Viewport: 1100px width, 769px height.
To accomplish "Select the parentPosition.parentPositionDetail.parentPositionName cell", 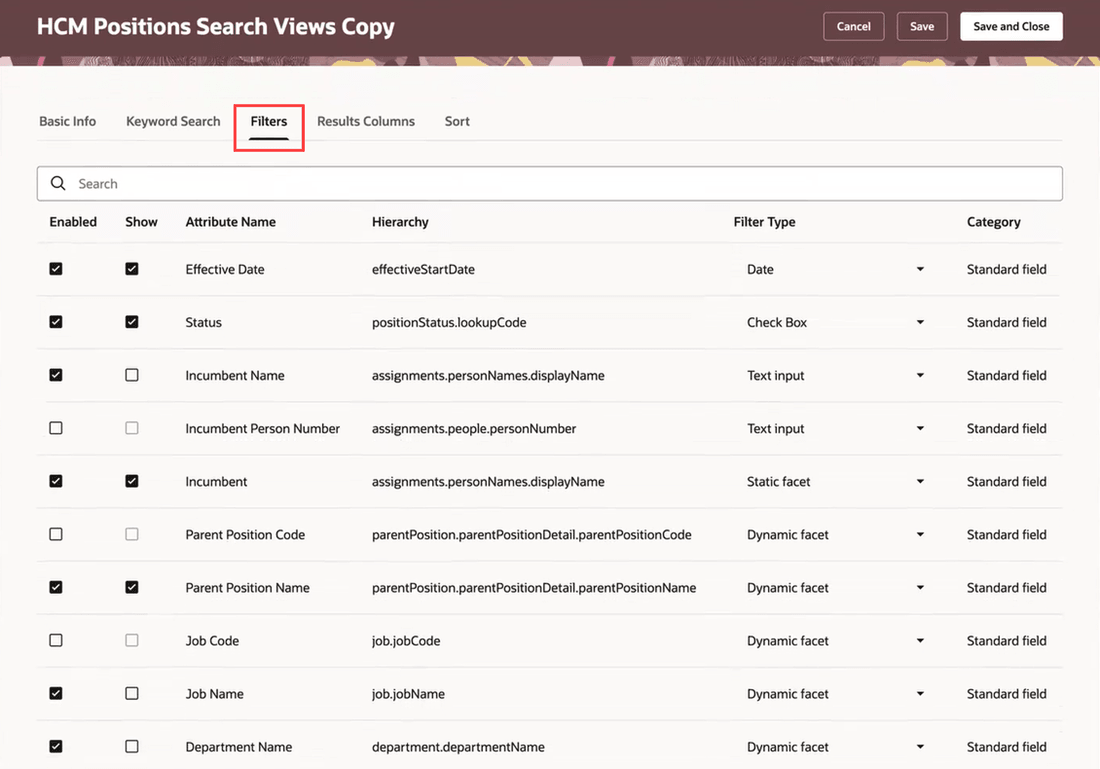I will 534,588.
